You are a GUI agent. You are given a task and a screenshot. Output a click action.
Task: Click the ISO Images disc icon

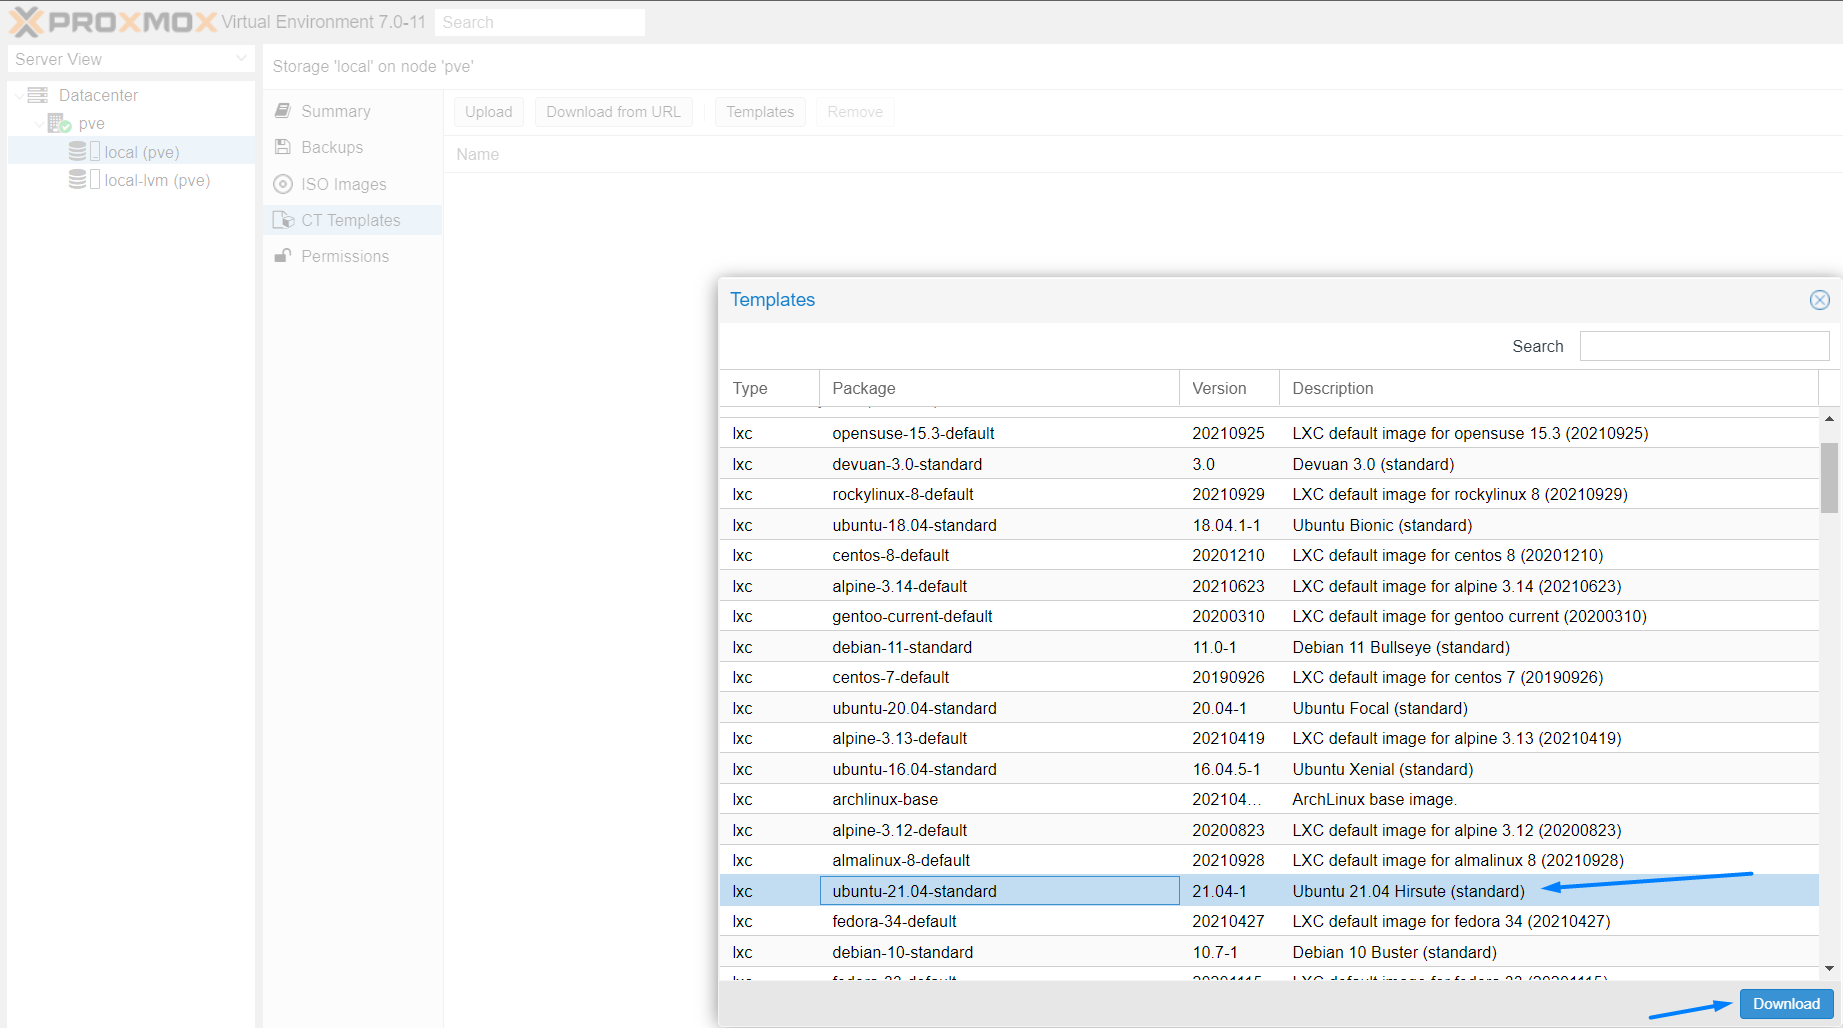pos(283,184)
